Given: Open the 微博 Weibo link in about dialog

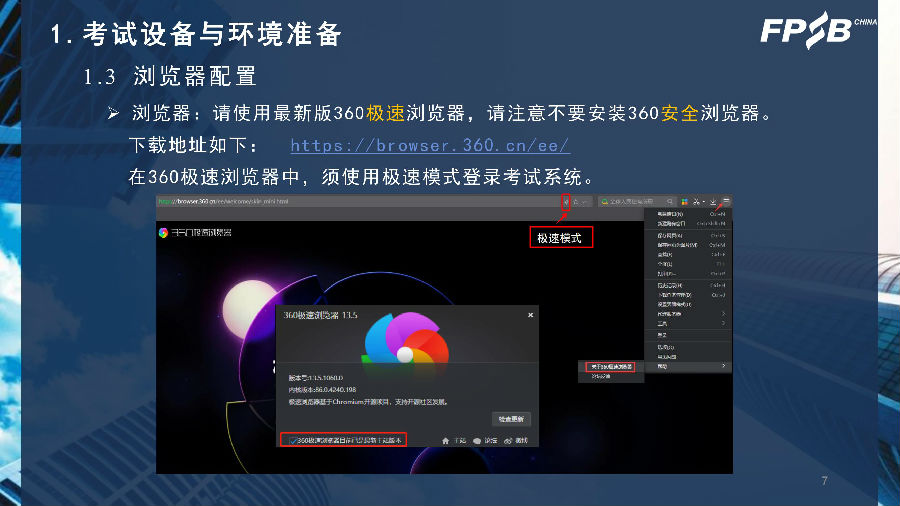Looking at the screenshot, I should click(516, 441).
